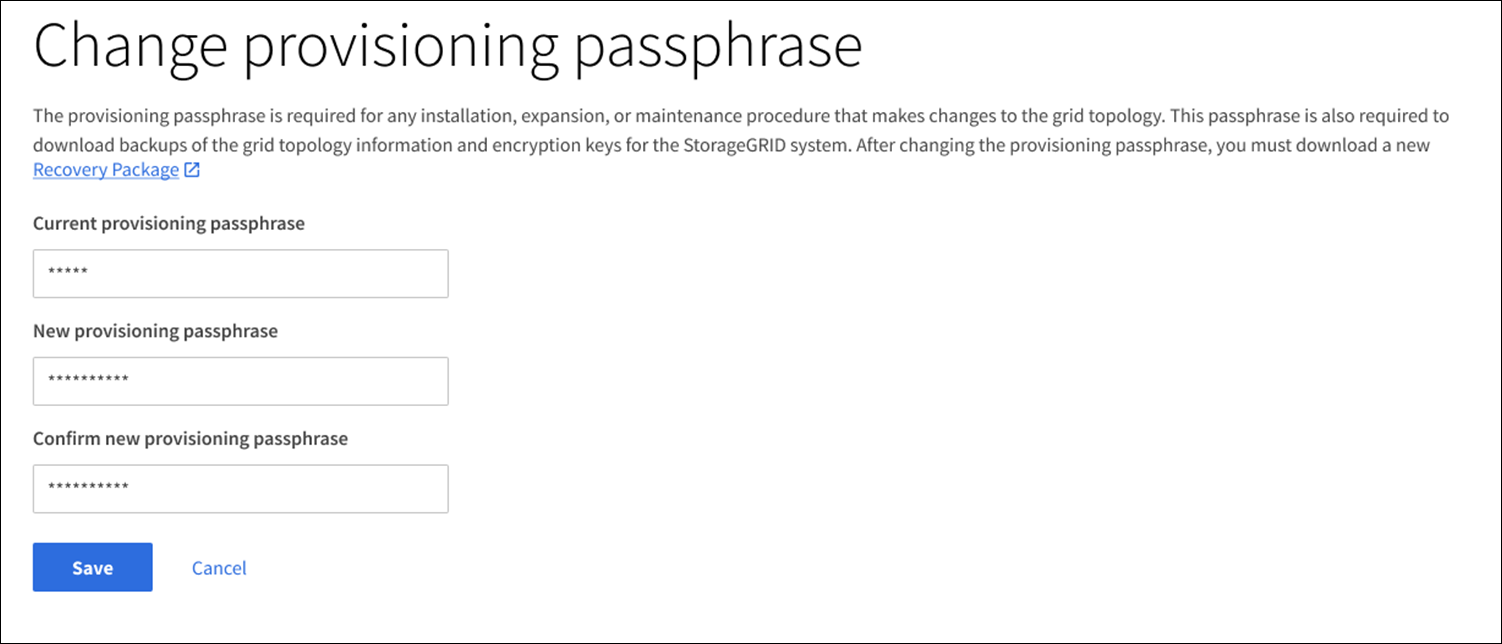Save the new provisioning passphrase
The height and width of the screenshot is (644, 1502).
pyautogui.click(x=92, y=568)
